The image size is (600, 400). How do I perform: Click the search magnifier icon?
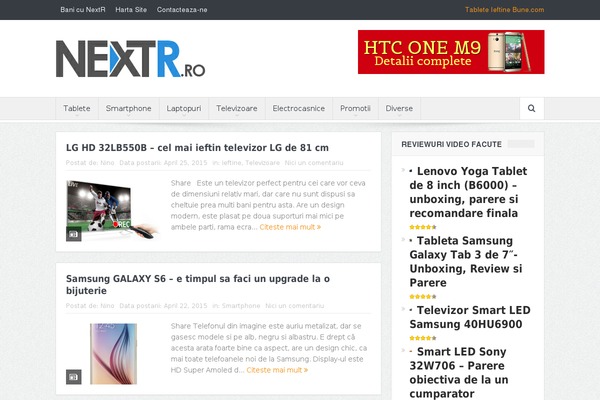coord(531,108)
